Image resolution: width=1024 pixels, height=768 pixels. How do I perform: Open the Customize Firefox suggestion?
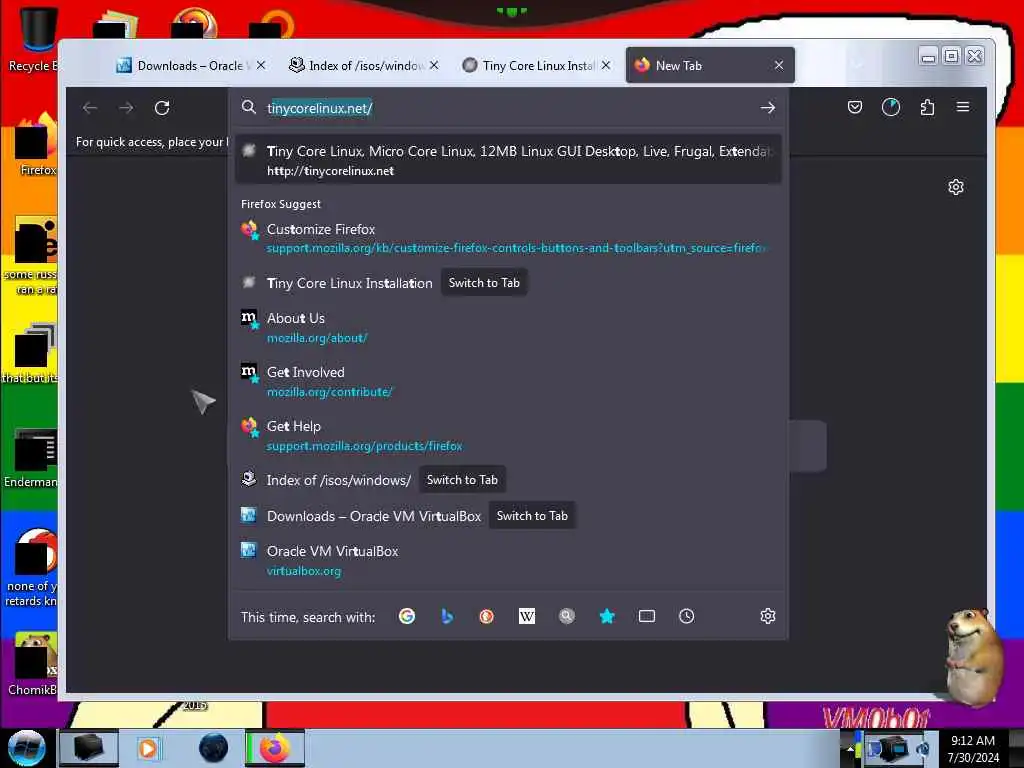coord(508,238)
